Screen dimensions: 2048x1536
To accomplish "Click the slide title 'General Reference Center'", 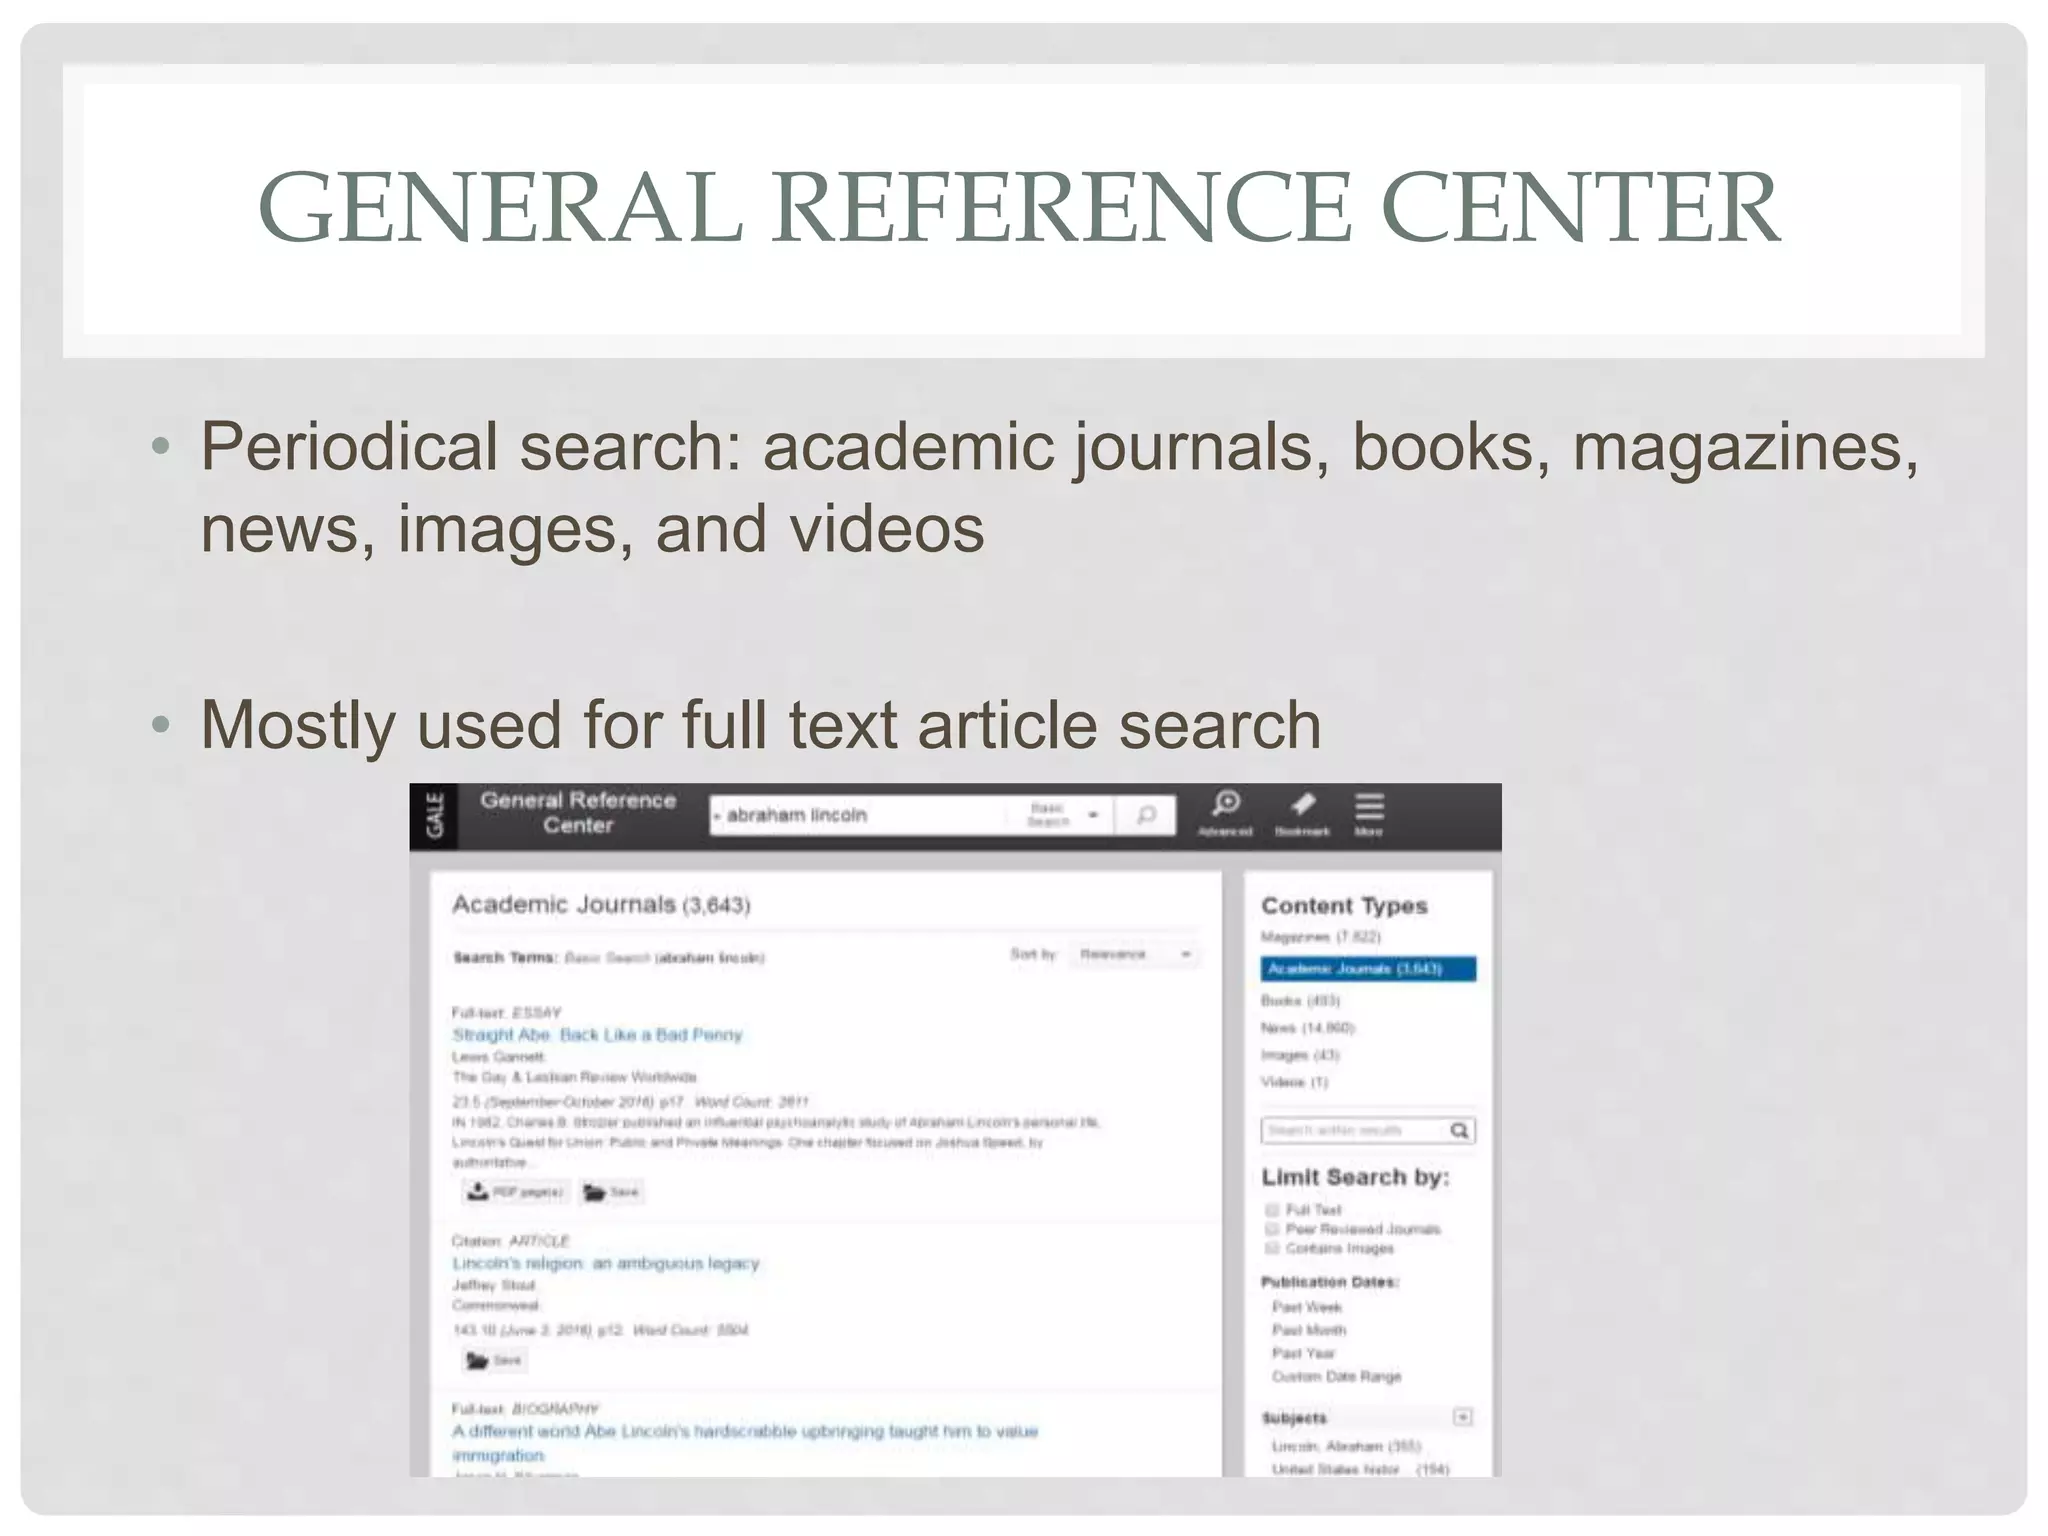I will coord(1019,206).
